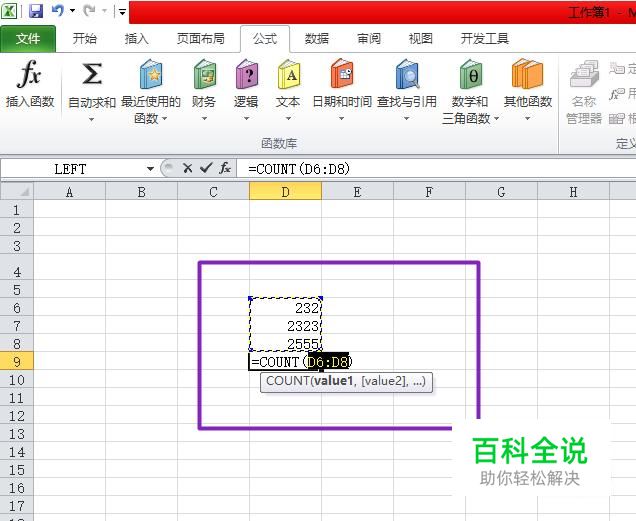Select column H header
Image resolution: width=636 pixels, height=521 pixels.
[x=573, y=192]
